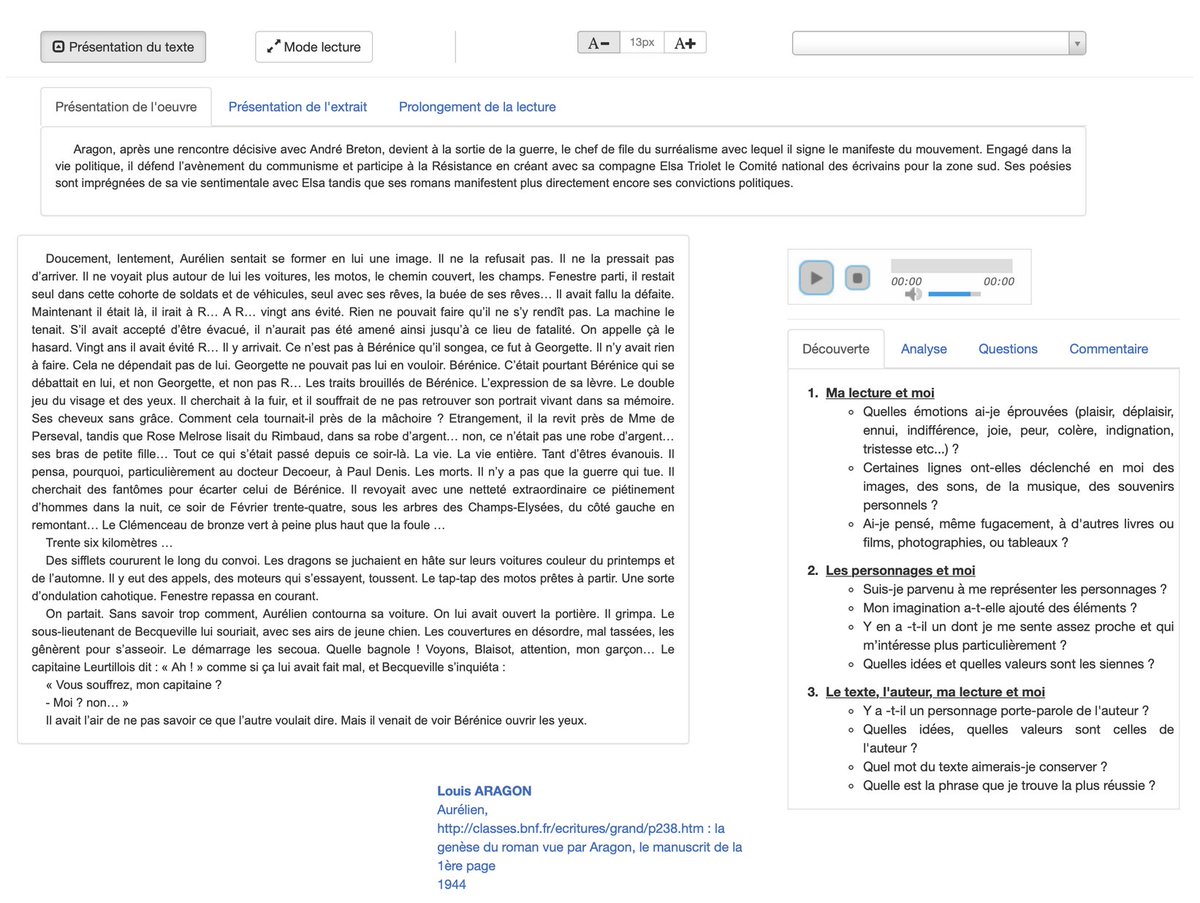Open the Questions tab
Viewport: 1200px width, 903px height.
pos(1008,349)
